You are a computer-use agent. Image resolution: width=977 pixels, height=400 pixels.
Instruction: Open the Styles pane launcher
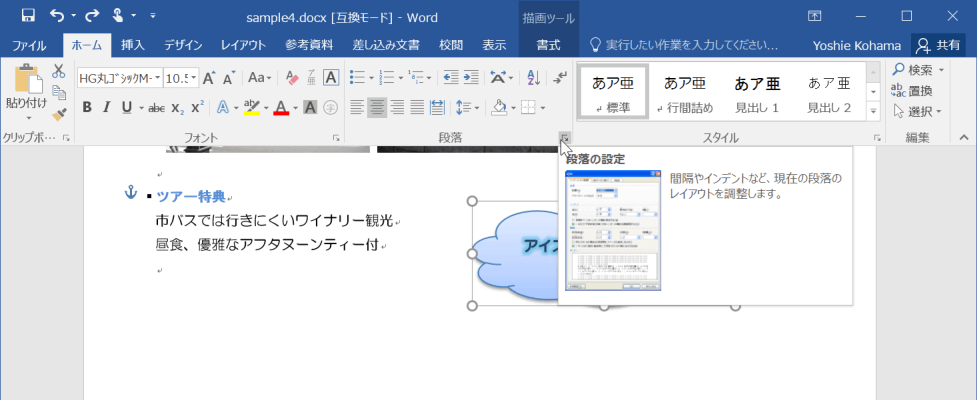(x=877, y=138)
